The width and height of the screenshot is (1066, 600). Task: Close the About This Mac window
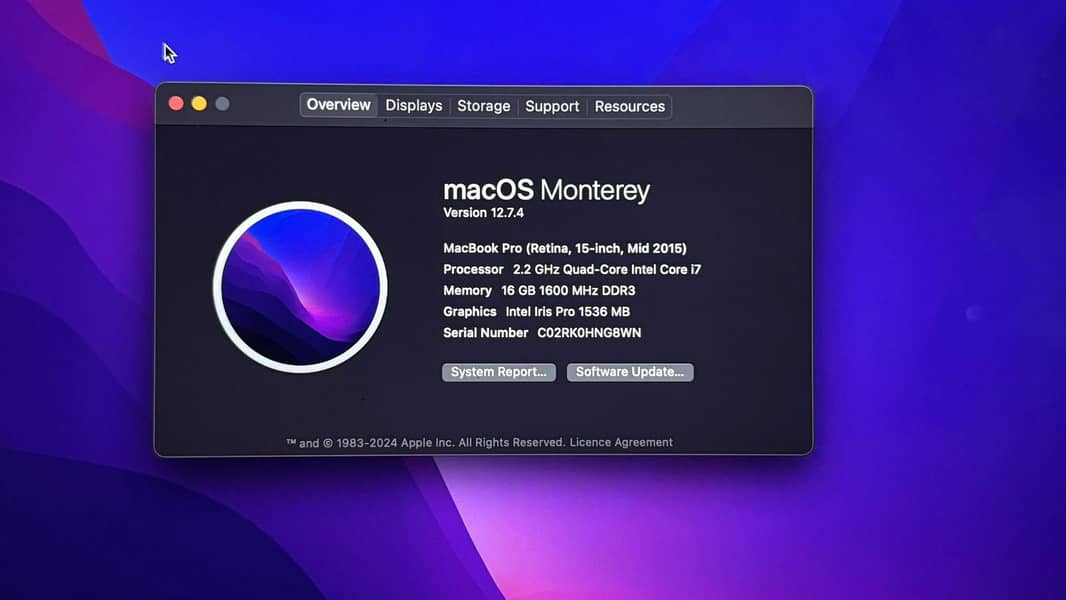[176, 103]
